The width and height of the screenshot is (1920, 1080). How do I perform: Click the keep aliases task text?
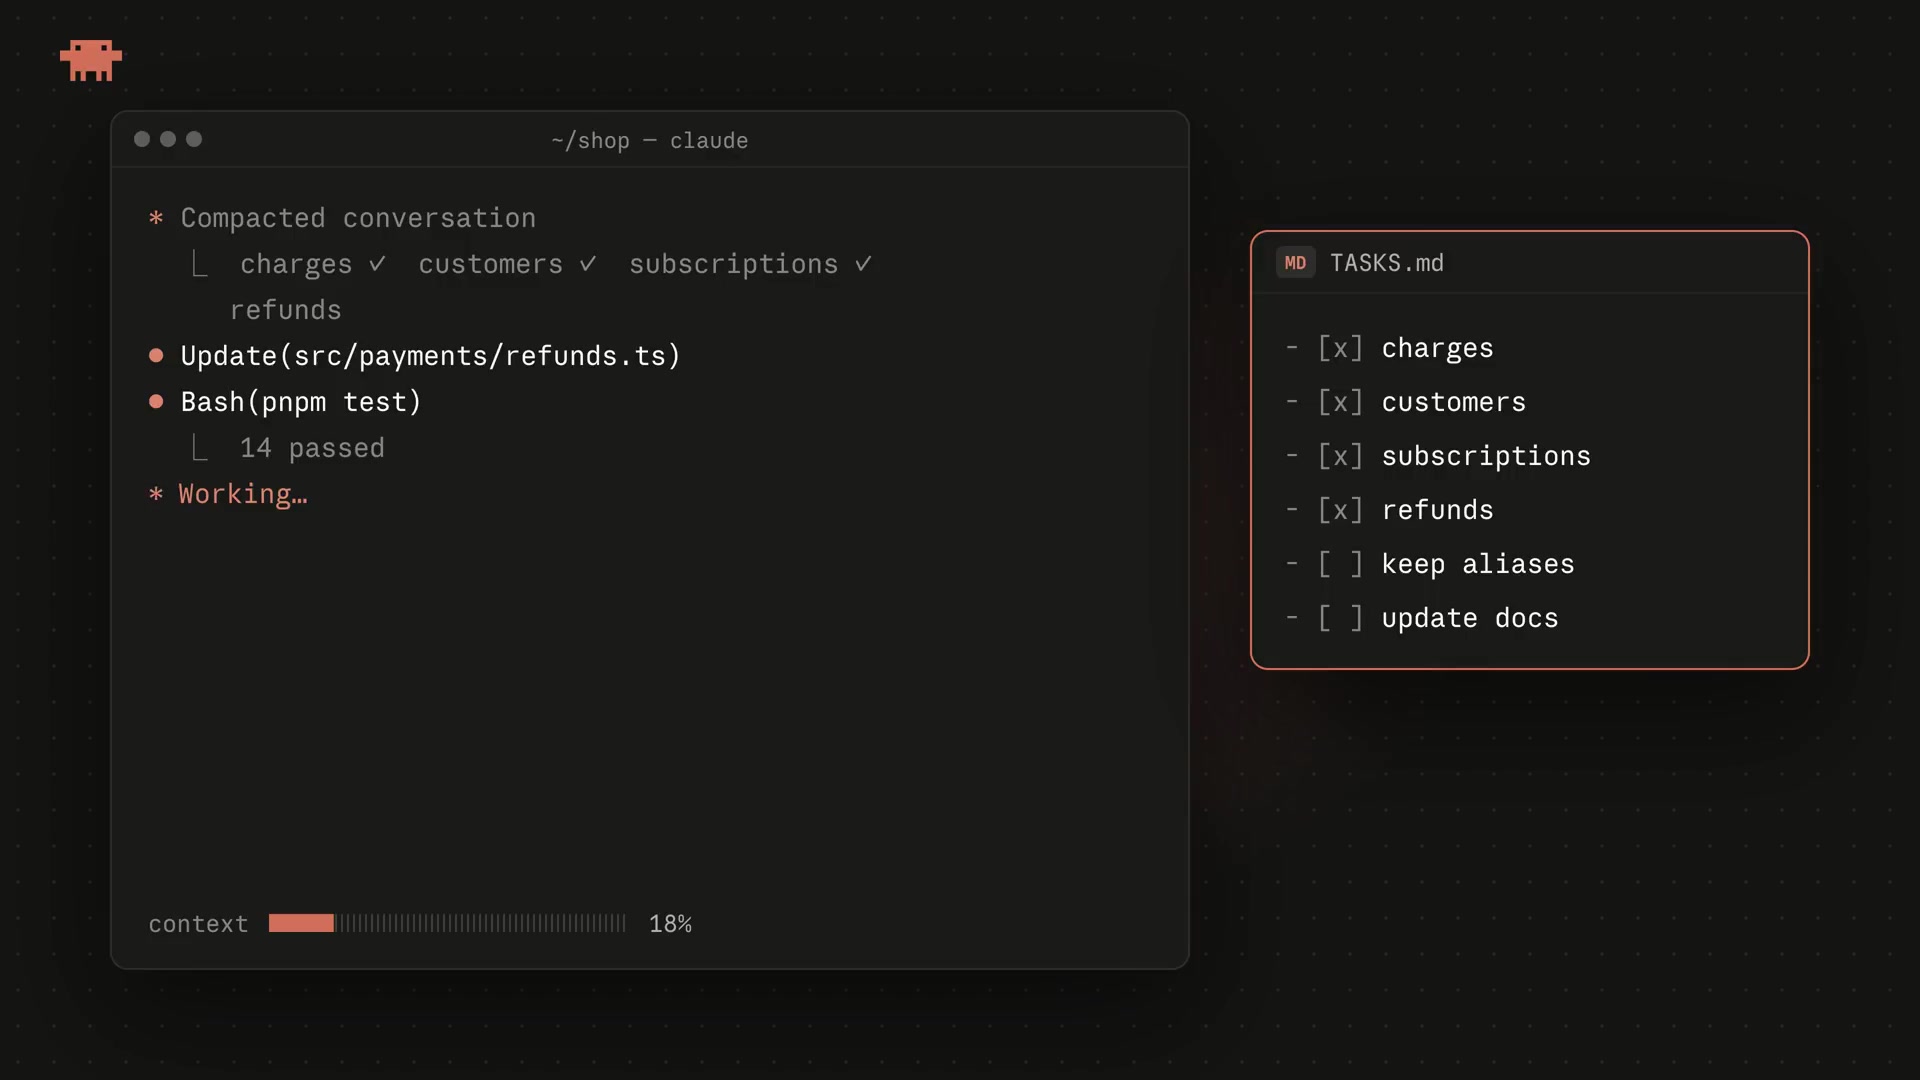pos(1478,564)
